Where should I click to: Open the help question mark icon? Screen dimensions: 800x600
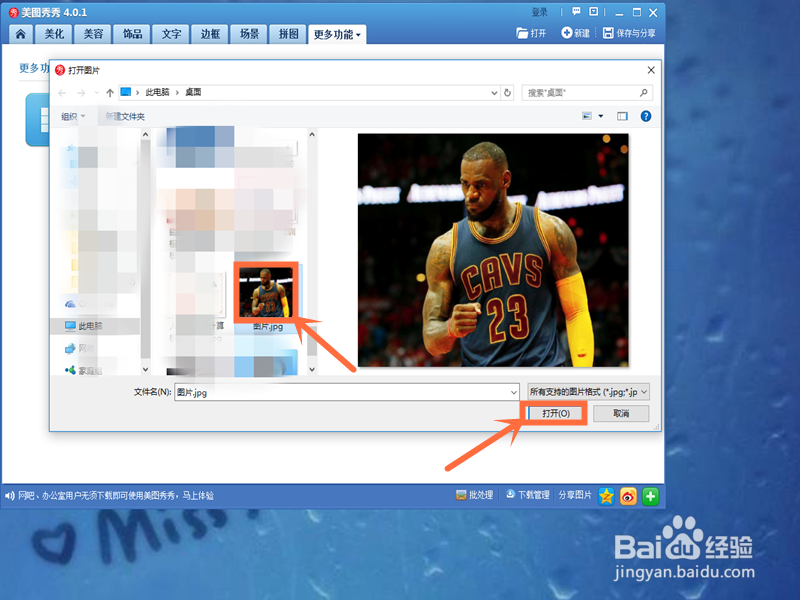tap(645, 116)
